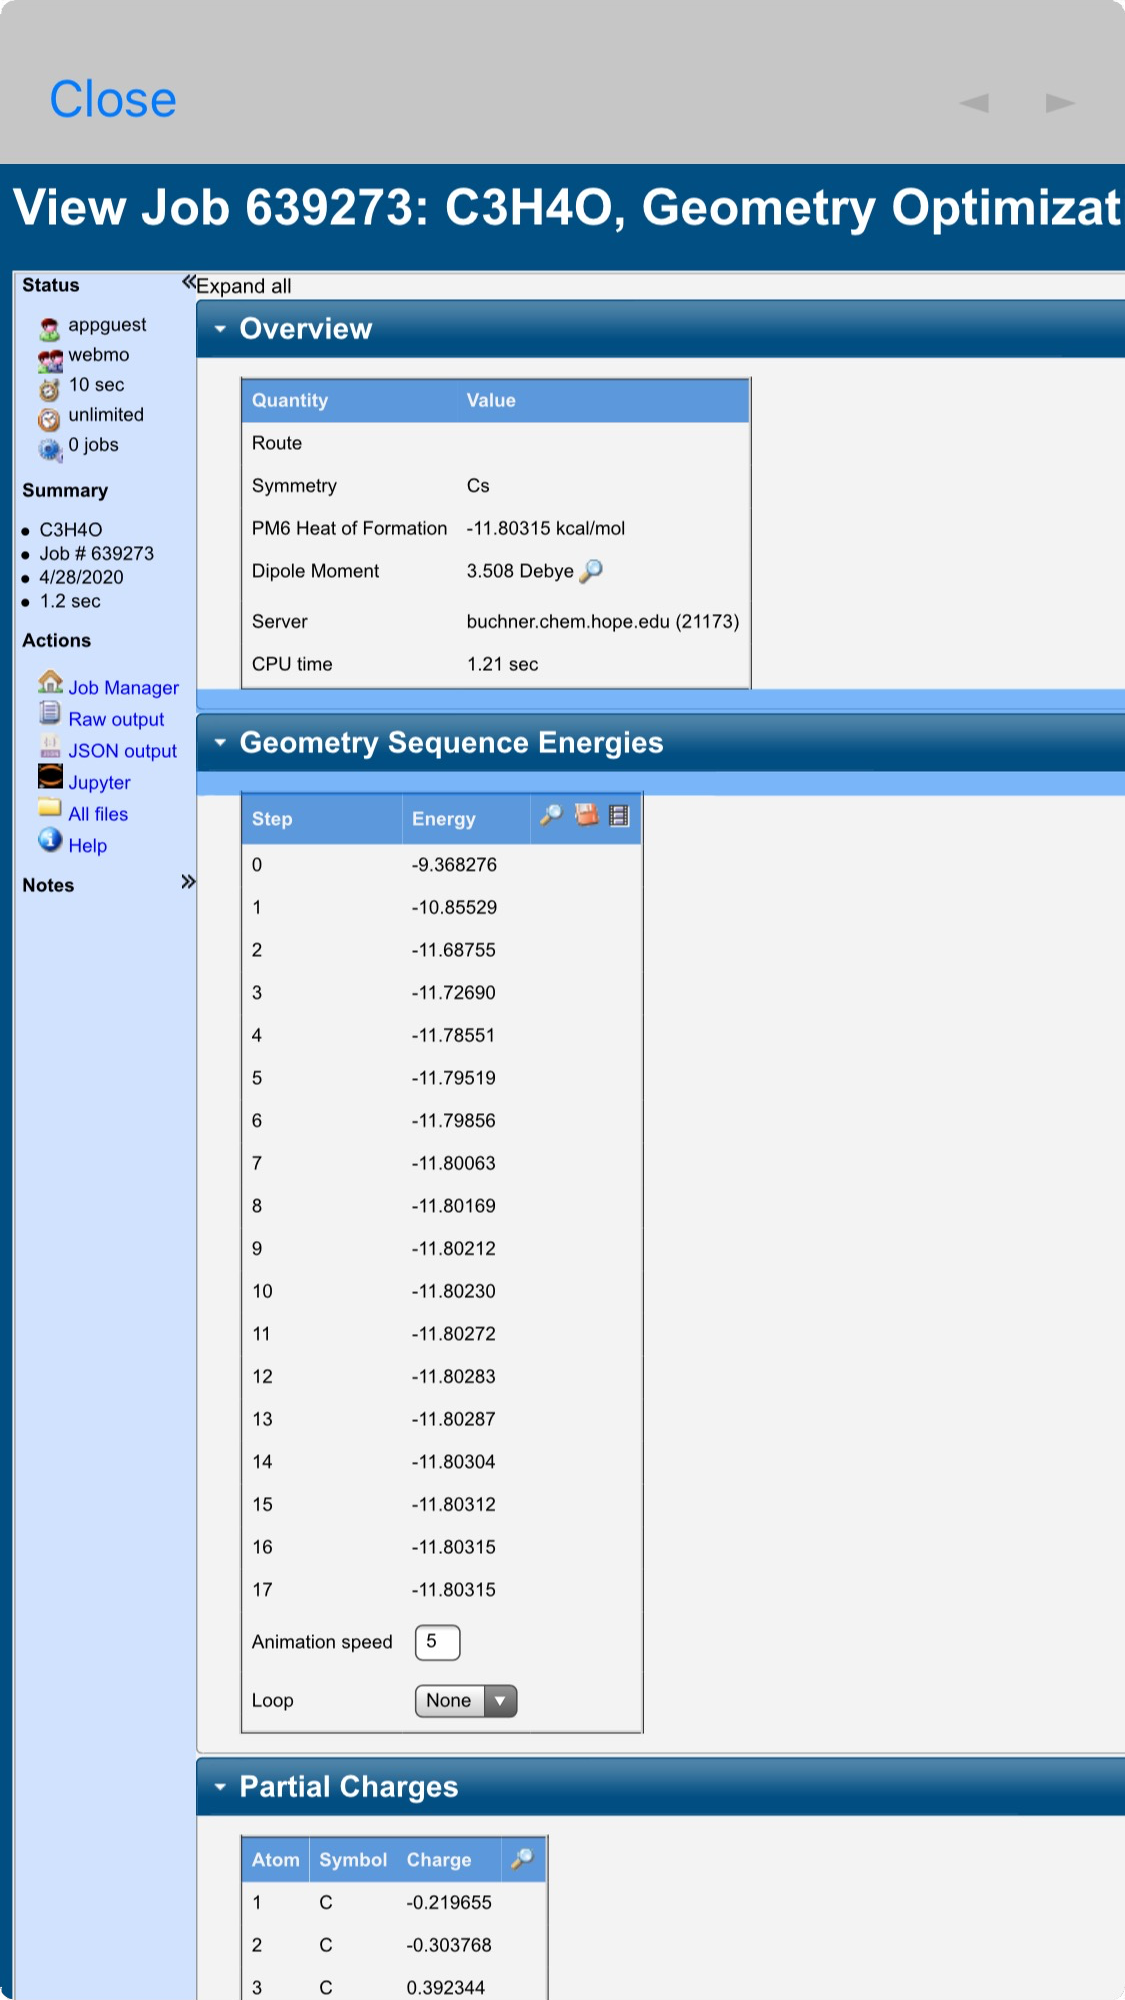The height and width of the screenshot is (2000, 1125).
Task: Expand the Notes panel chevron
Action: tap(188, 882)
